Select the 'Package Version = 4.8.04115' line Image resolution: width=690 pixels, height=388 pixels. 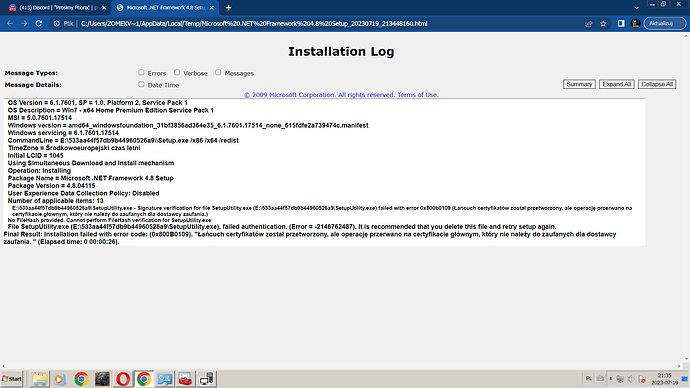click(x=51, y=186)
